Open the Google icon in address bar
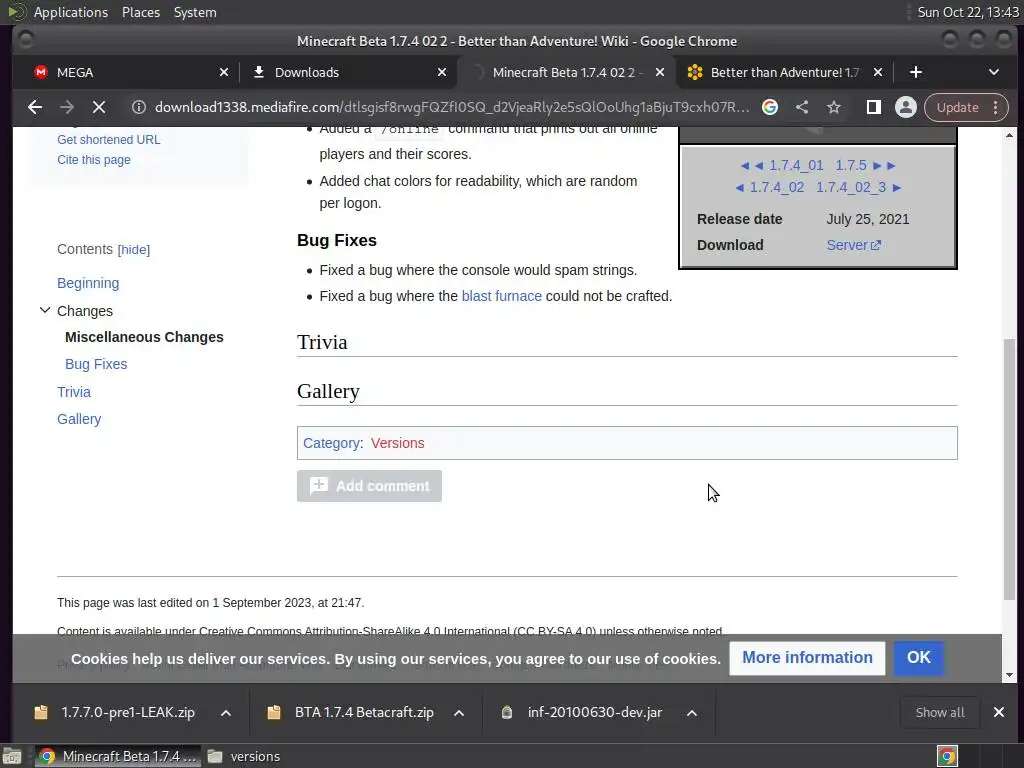This screenshot has width=1024, height=768. [770, 107]
